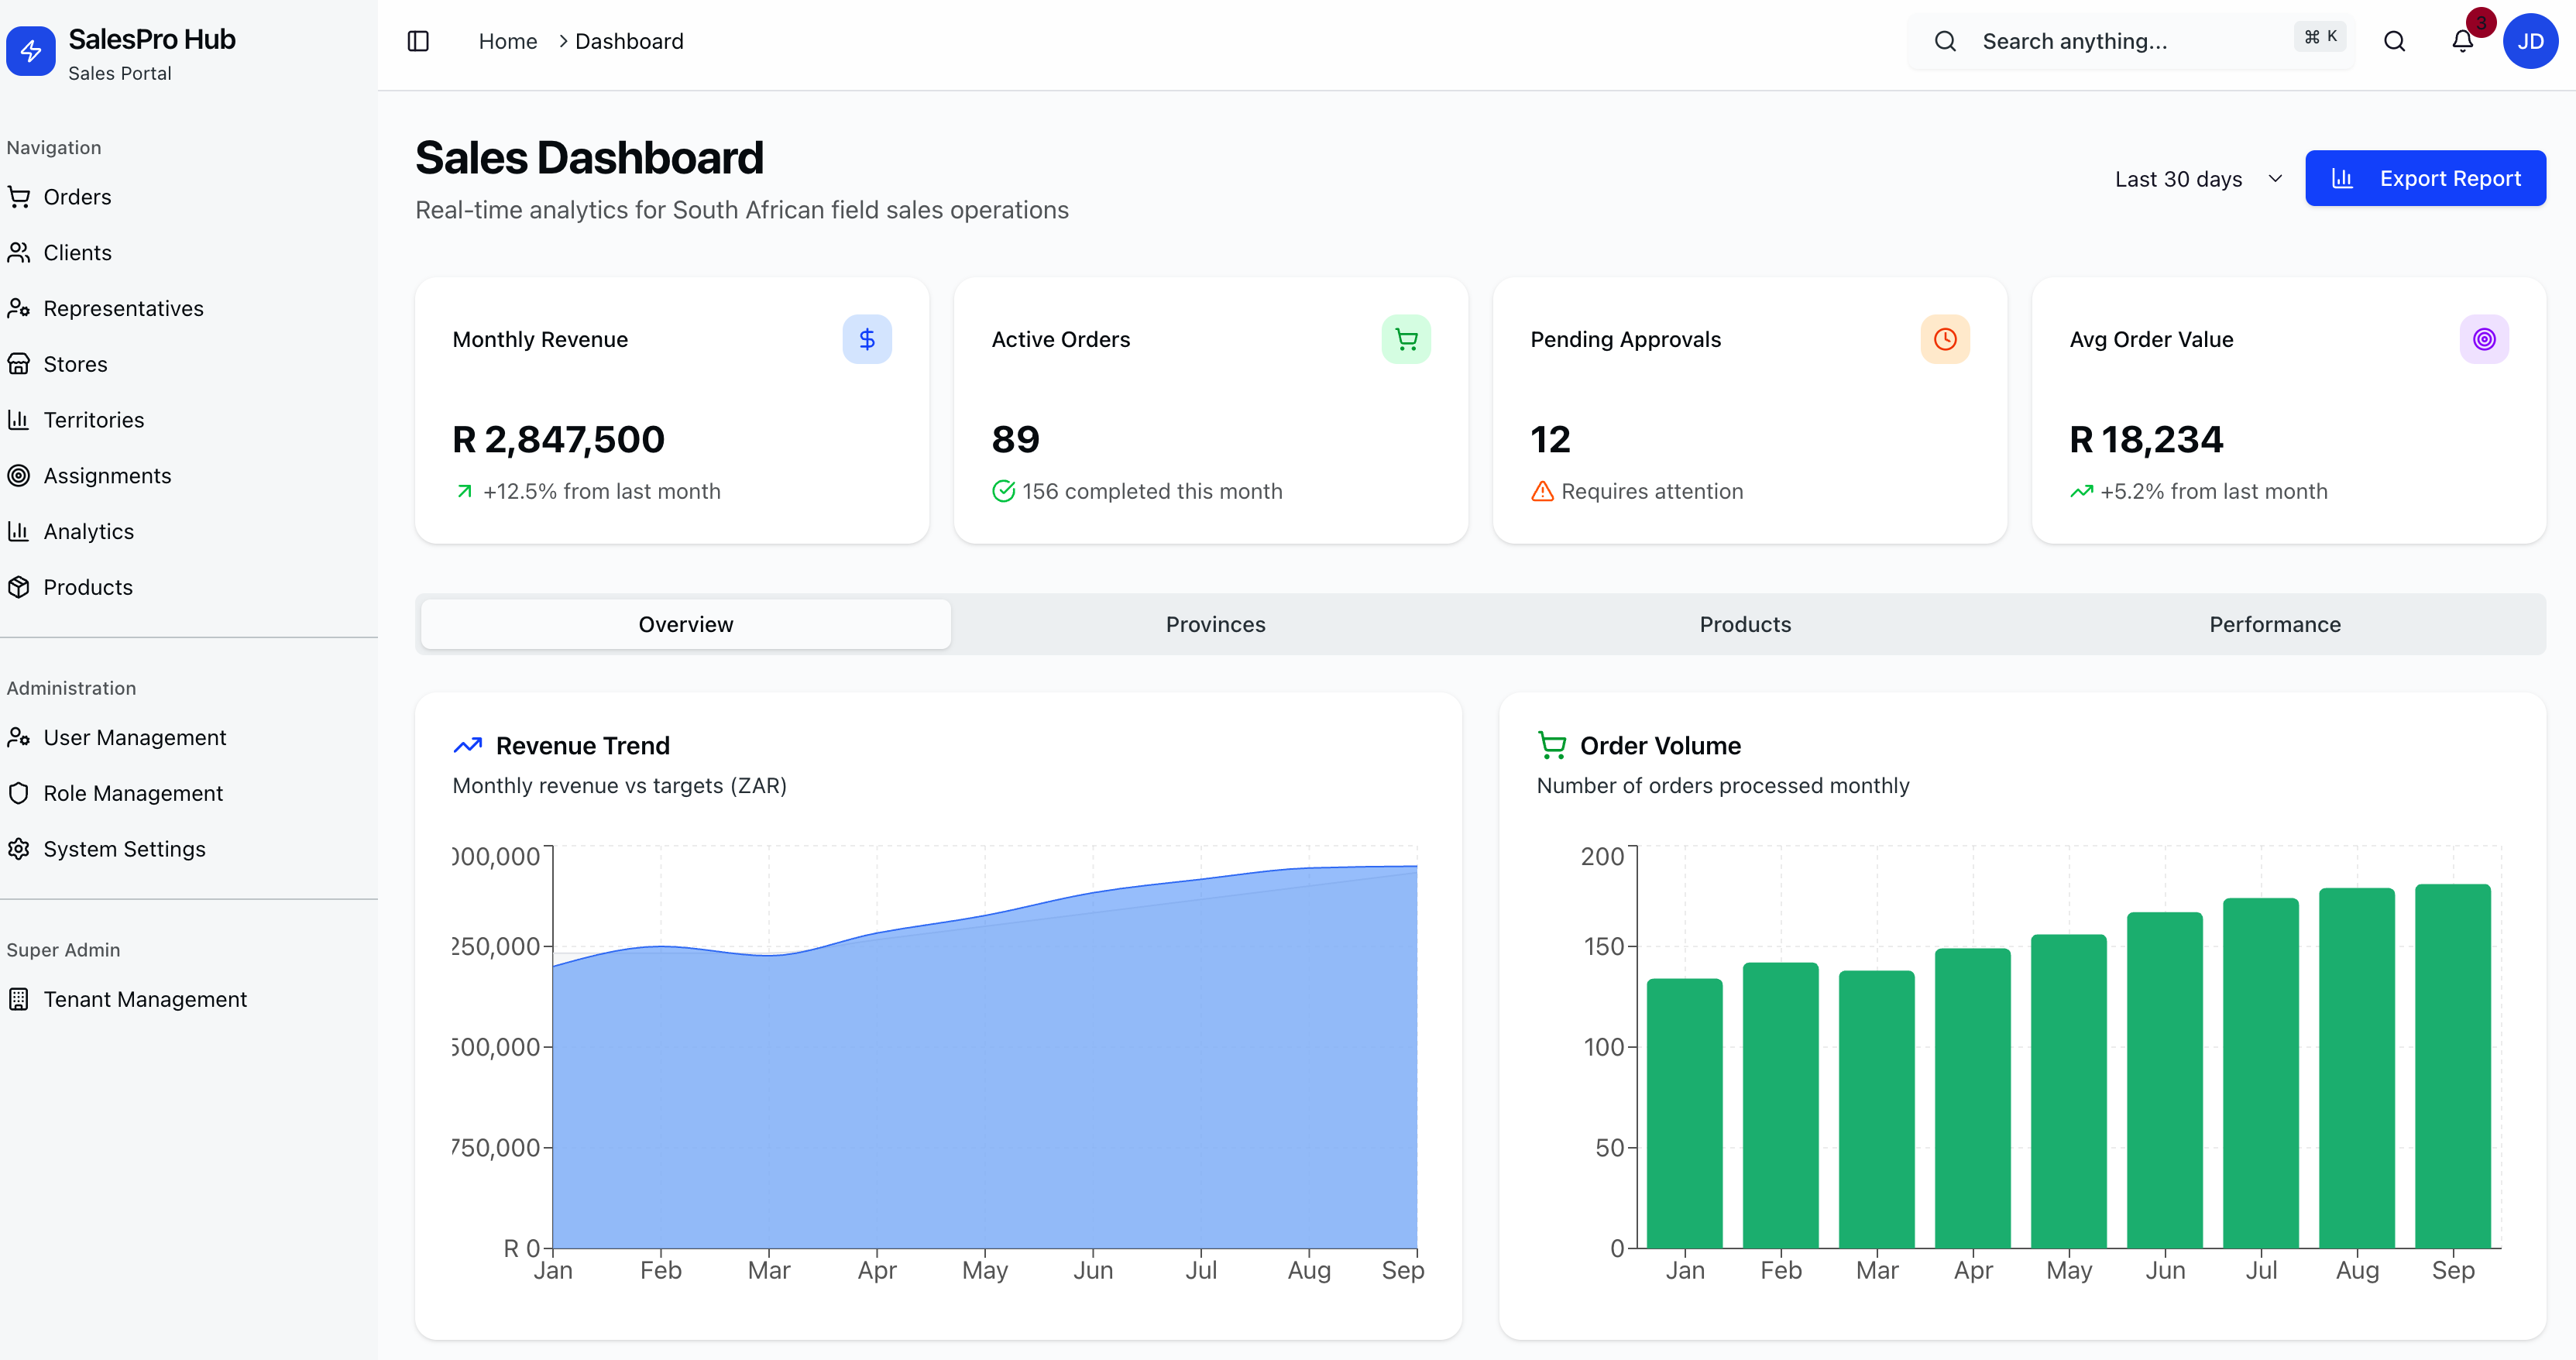The image size is (2576, 1360).
Task: Click the notification bell icon
Action: click(2462, 41)
